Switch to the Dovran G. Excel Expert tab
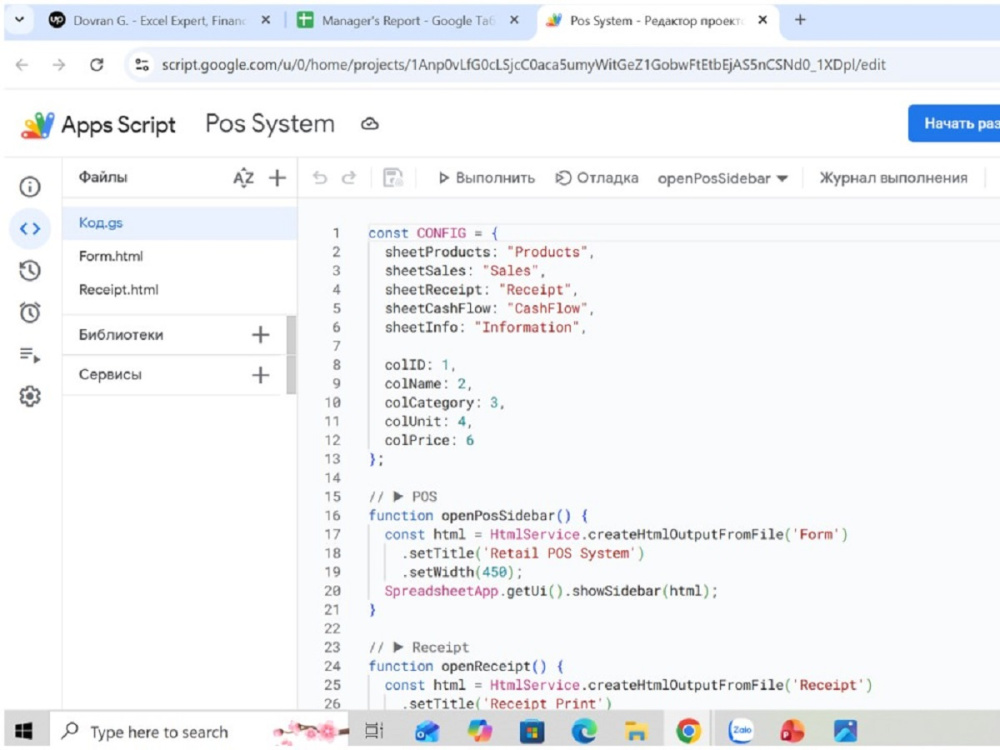The image size is (1000, 750). 158,20
